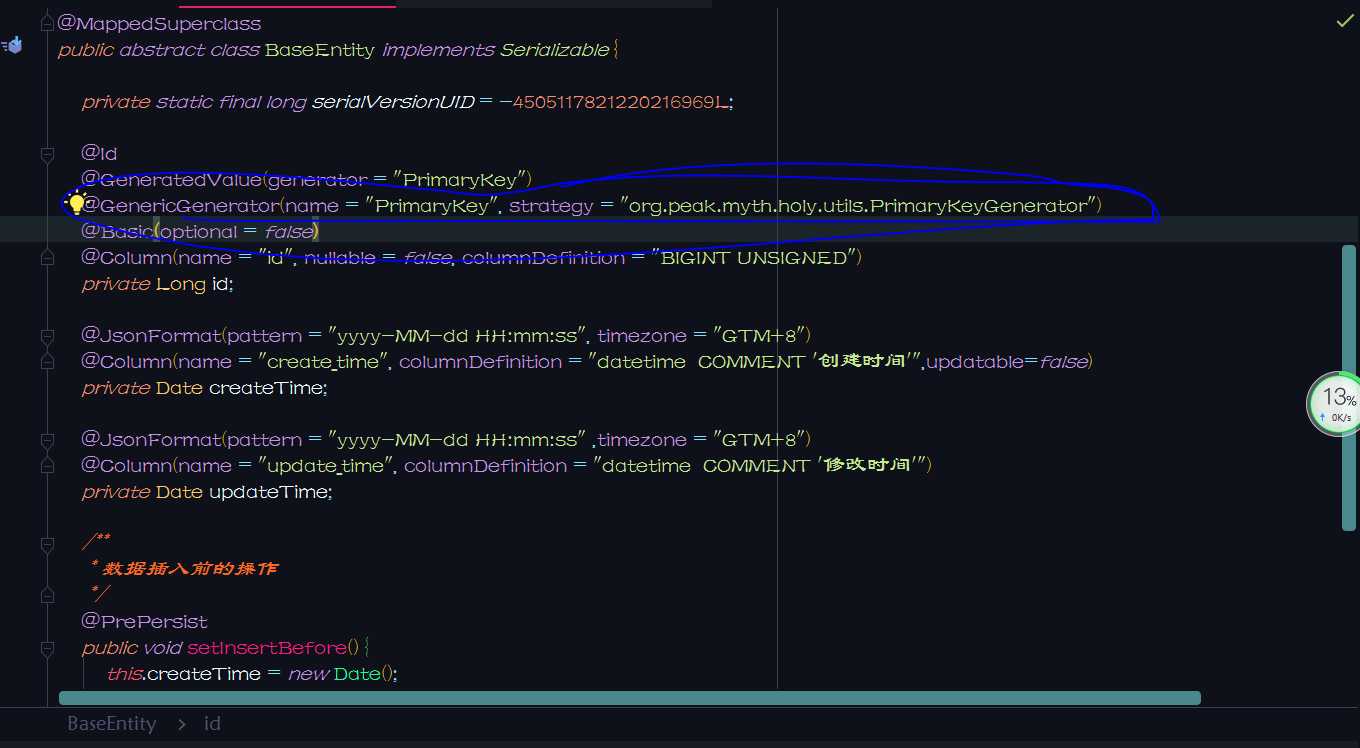Click the serialVersionUID constant name

pos(393,101)
